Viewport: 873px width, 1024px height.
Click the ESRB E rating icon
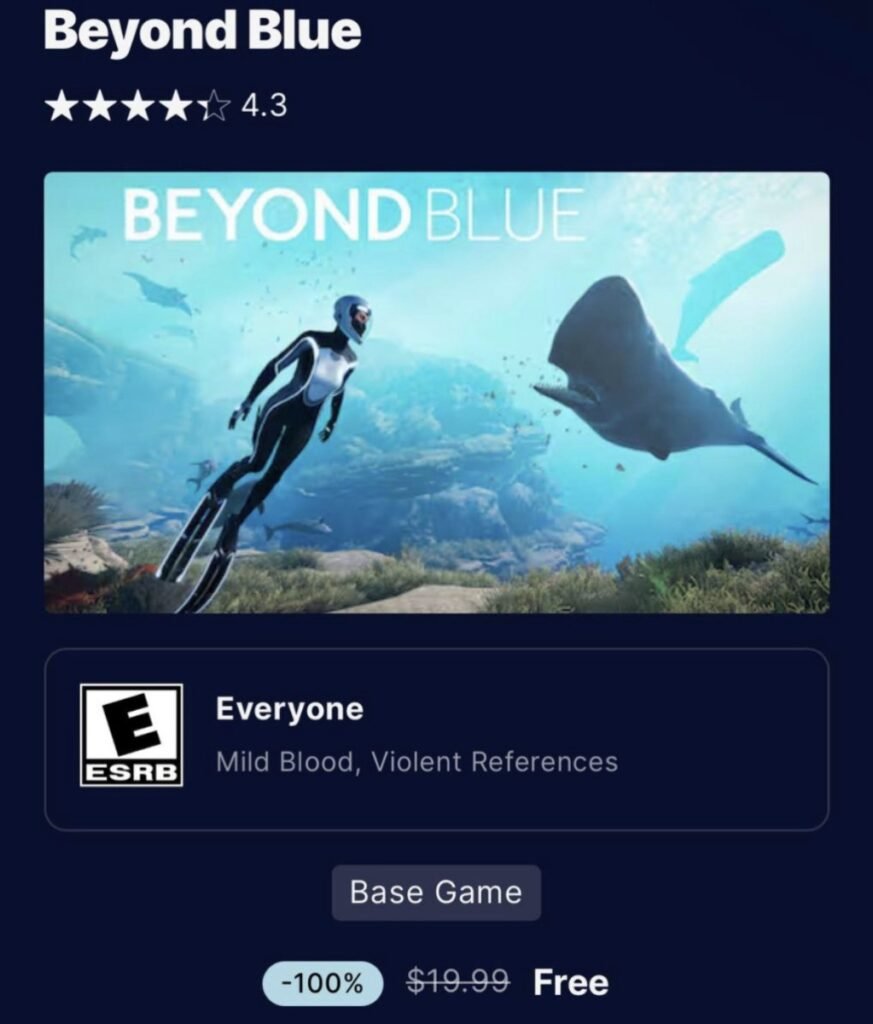coord(131,735)
